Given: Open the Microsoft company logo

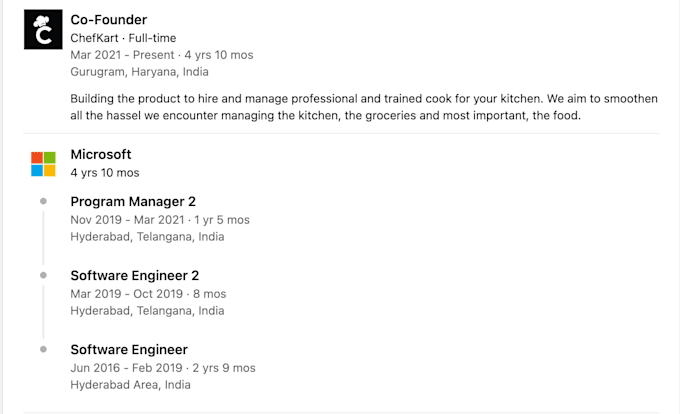Looking at the screenshot, I should coord(43,164).
